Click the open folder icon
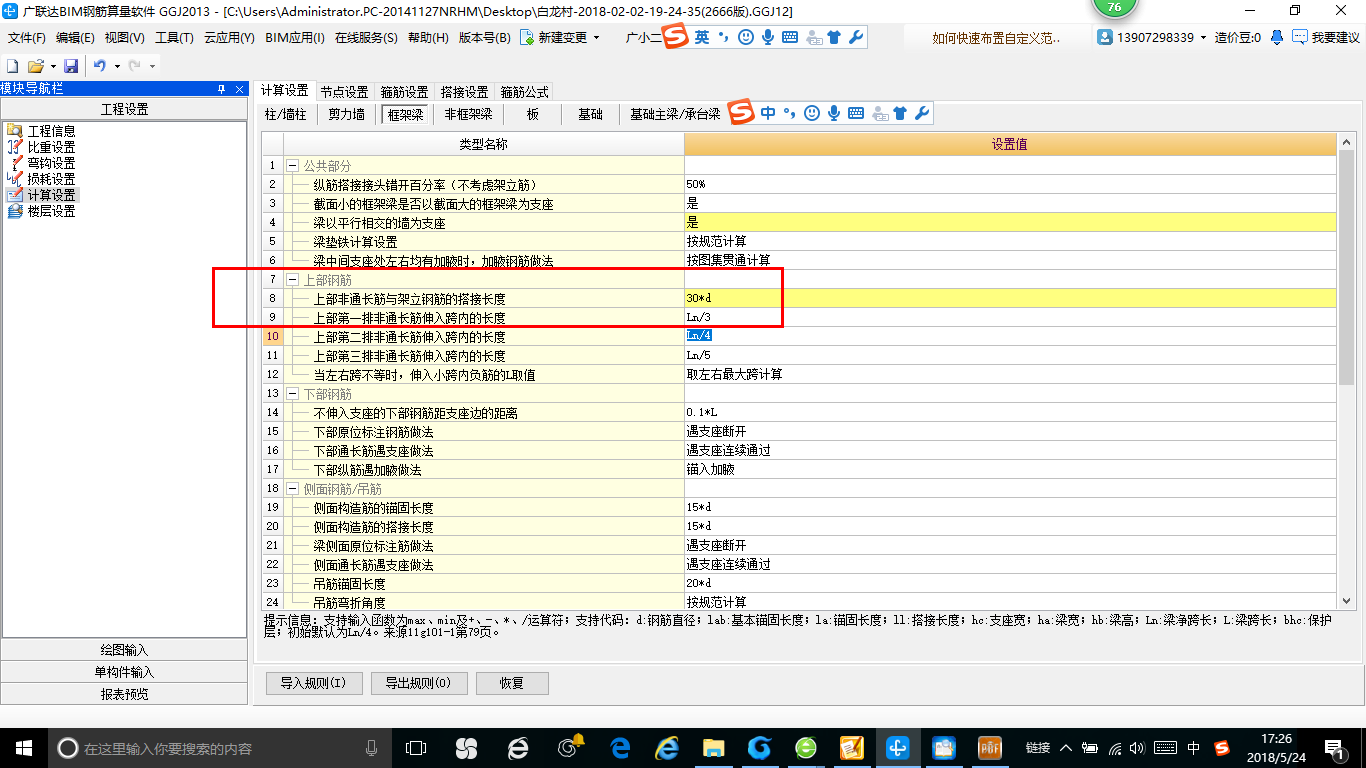The height and width of the screenshot is (768, 1366). point(35,66)
